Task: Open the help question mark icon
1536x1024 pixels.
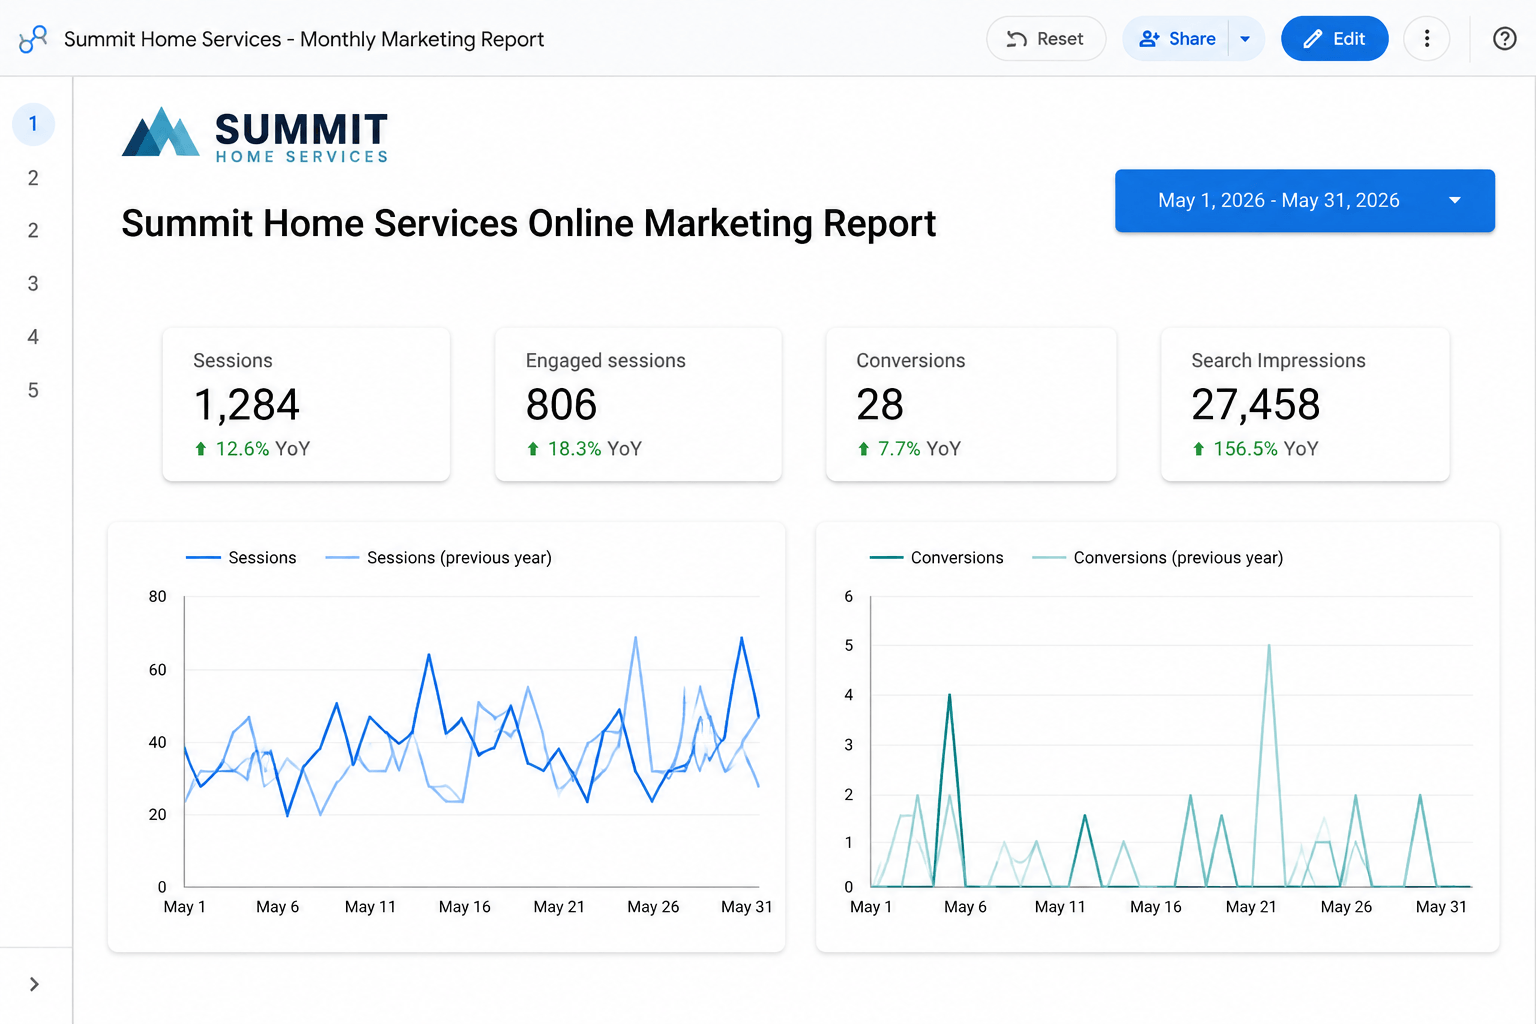Action: (1504, 39)
